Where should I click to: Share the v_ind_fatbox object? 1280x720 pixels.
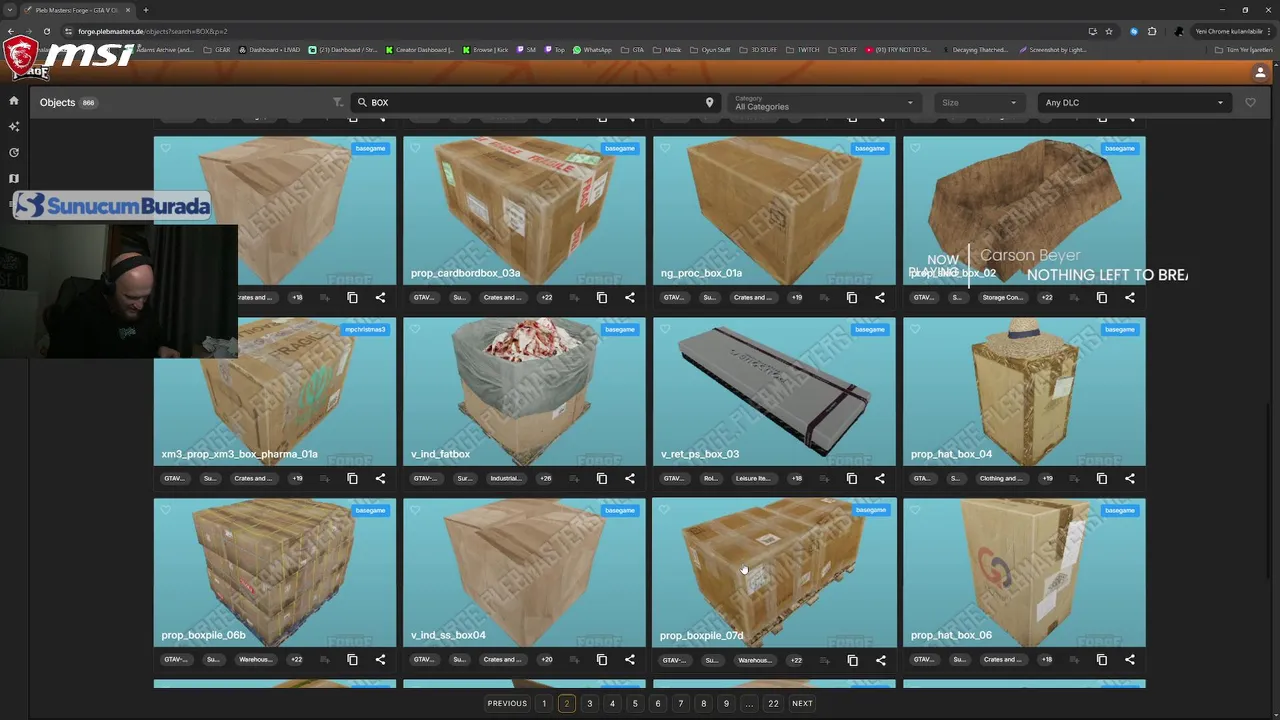pyautogui.click(x=630, y=478)
